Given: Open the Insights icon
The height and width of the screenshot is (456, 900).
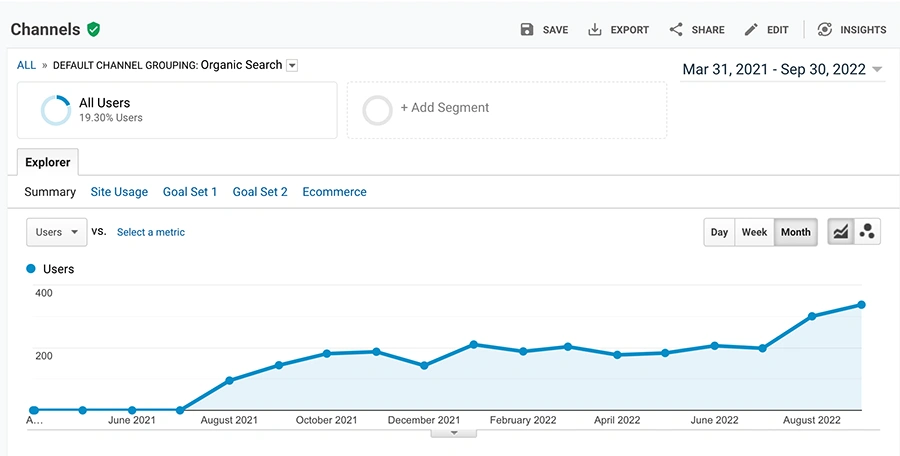Looking at the screenshot, I should (x=825, y=30).
